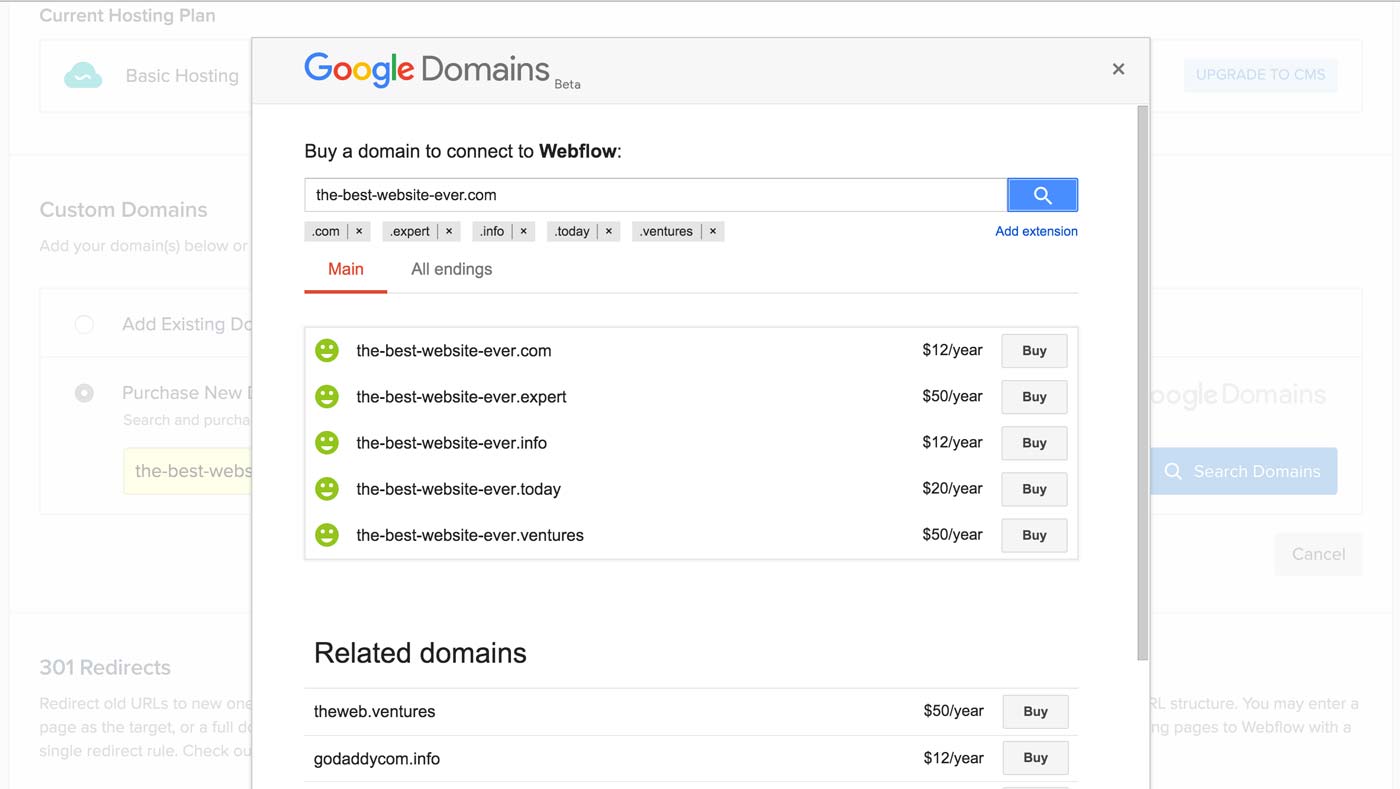Viewport: 1400px width, 789px height.
Task: Click the Google Domains logo
Action: coord(427,69)
